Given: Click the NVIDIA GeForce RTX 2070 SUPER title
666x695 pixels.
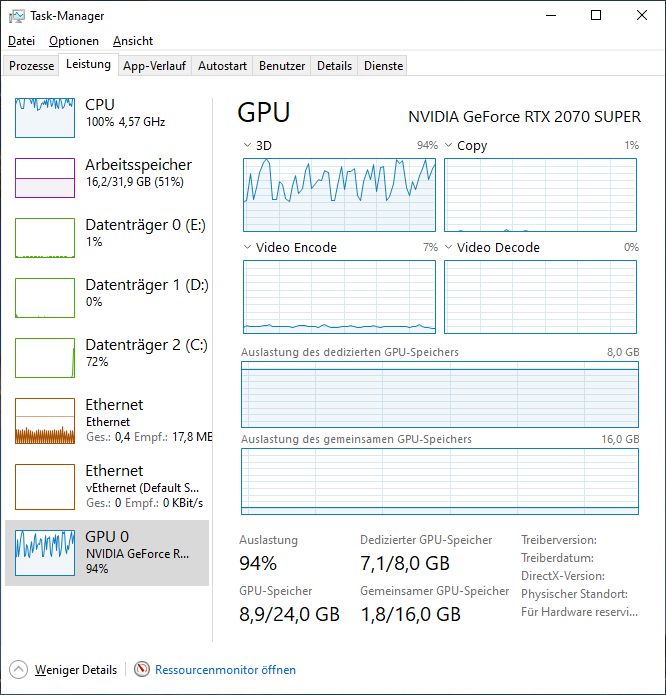Looking at the screenshot, I should click(524, 117).
